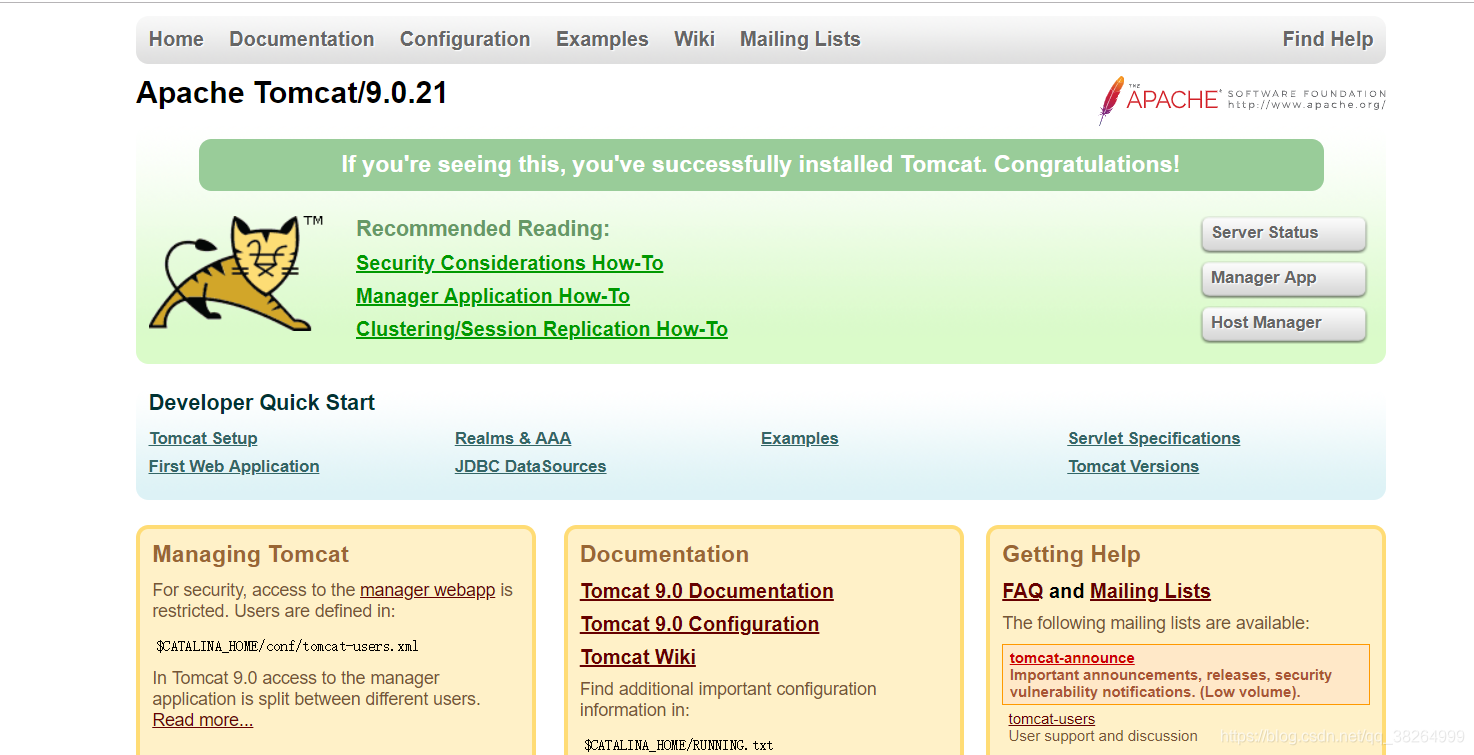Open the Apache Software Foundation logo link
The image size is (1474, 755).
click(1242, 100)
